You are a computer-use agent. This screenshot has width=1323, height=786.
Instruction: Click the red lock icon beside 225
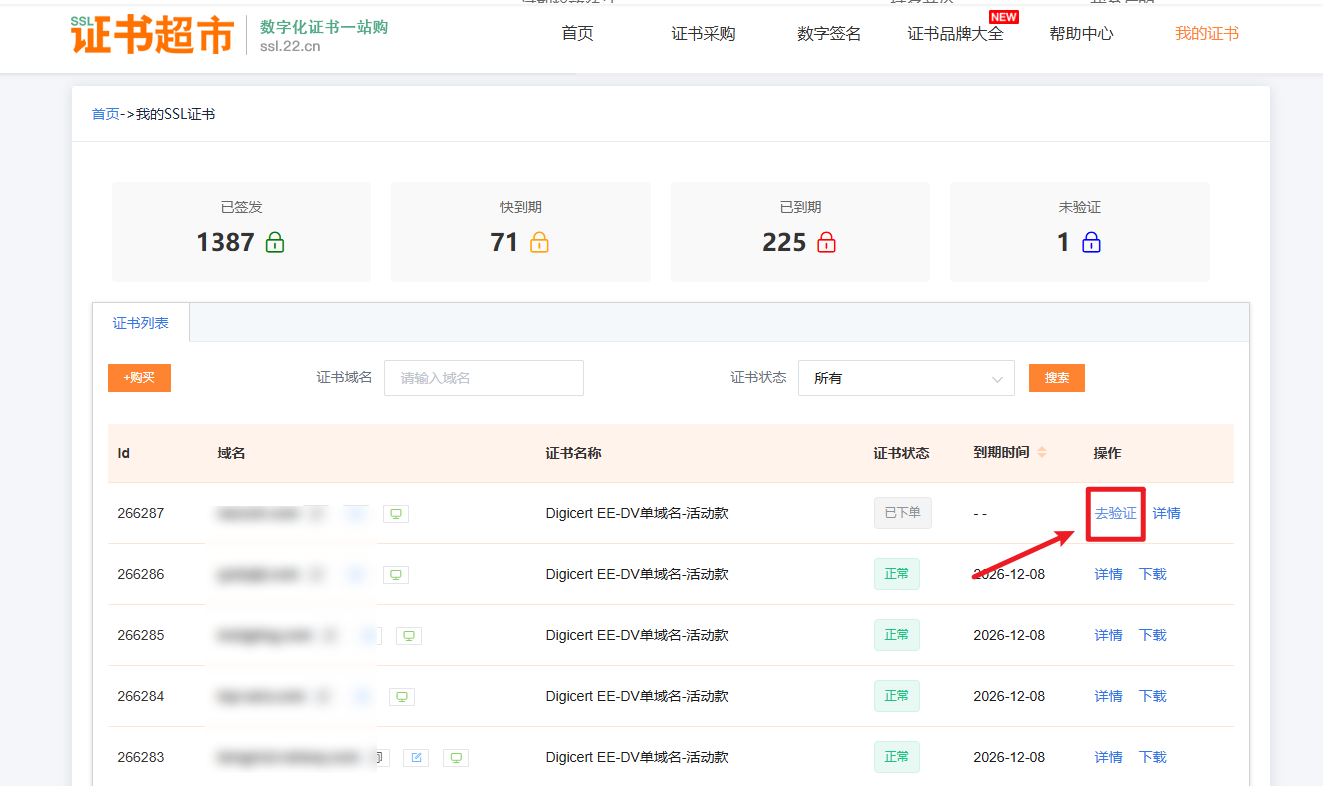[x=826, y=242]
